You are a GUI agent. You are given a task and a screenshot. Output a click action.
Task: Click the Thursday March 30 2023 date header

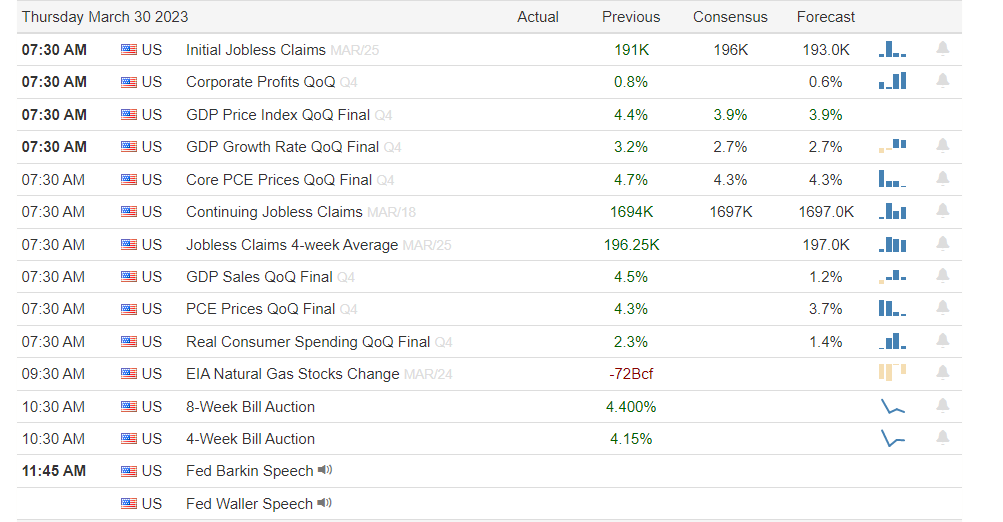click(105, 17)
